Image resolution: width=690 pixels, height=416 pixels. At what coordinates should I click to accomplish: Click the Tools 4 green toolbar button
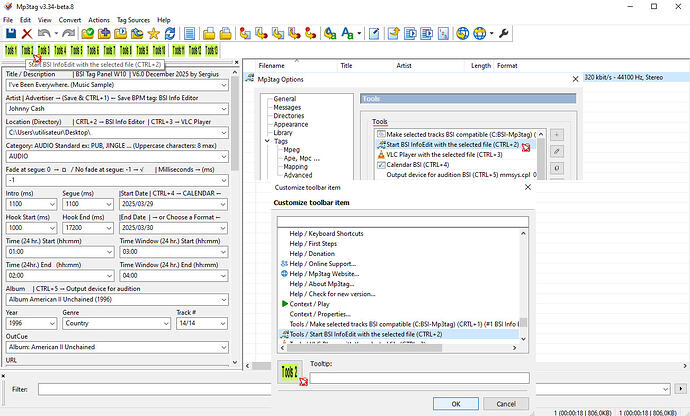point(60,50)
